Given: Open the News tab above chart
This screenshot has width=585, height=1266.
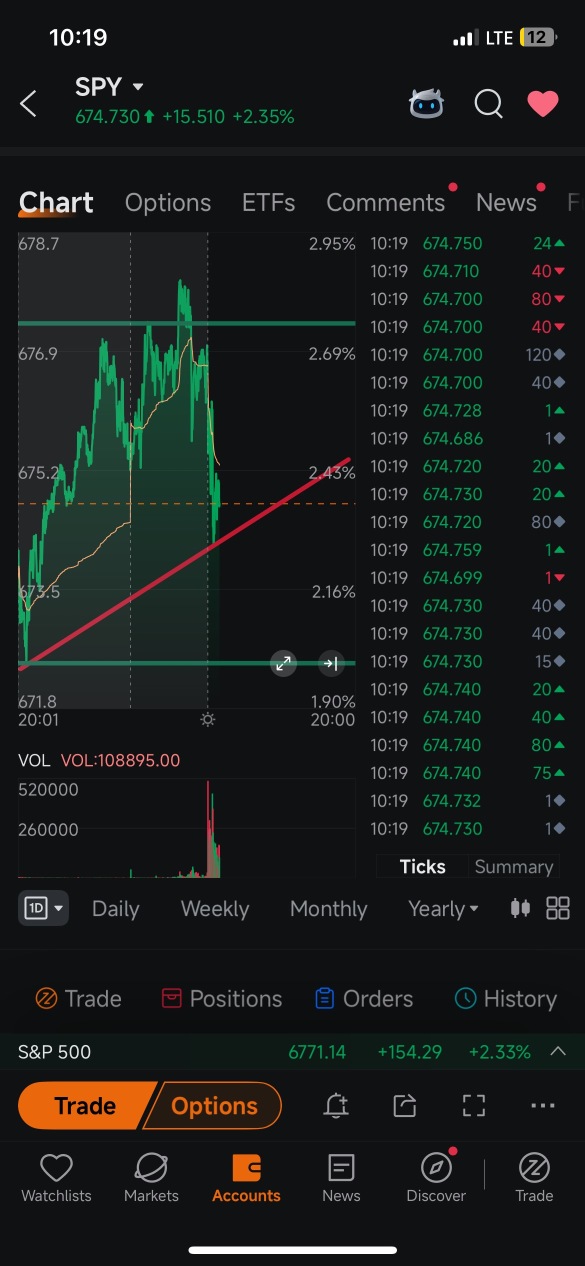Looking at the screenshot, I should tap(506, 202).
